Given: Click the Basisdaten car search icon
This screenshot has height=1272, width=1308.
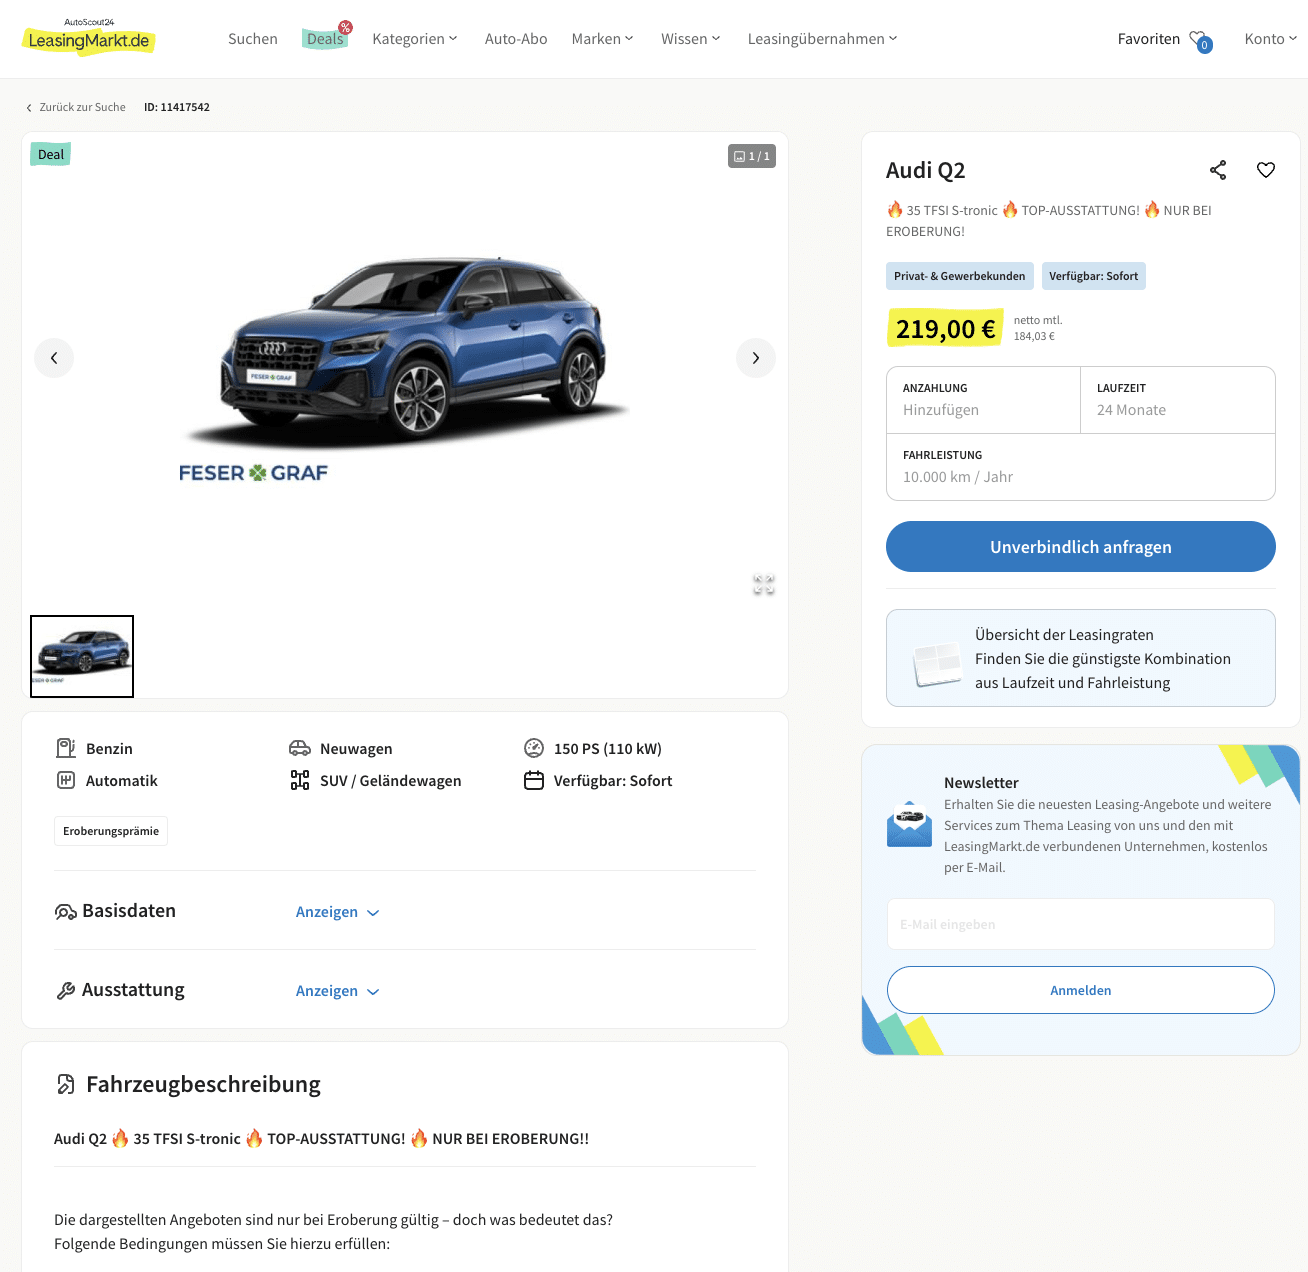Looking at the screenshot, I should click(66, 911).
